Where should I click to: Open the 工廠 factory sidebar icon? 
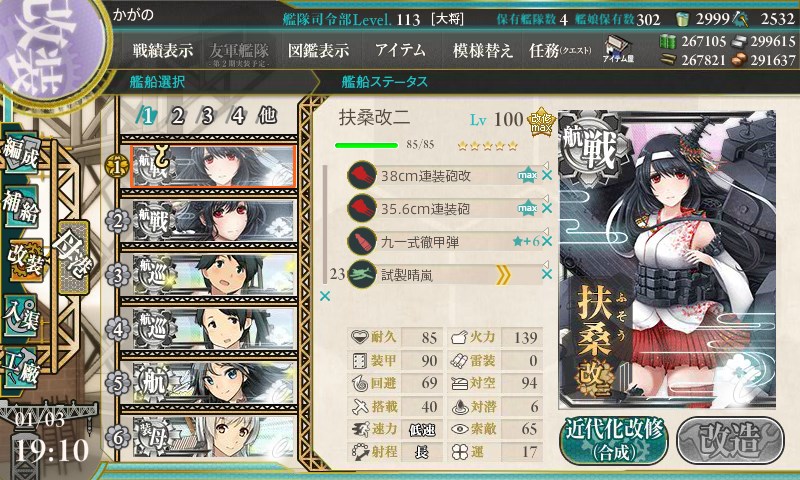tap(20, 368)
